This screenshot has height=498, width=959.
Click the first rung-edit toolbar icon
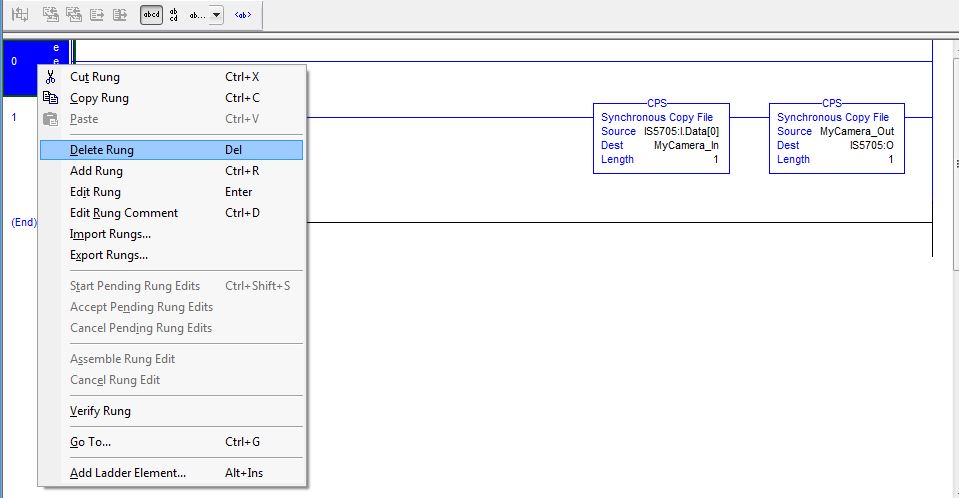click(x=20, y=15)
